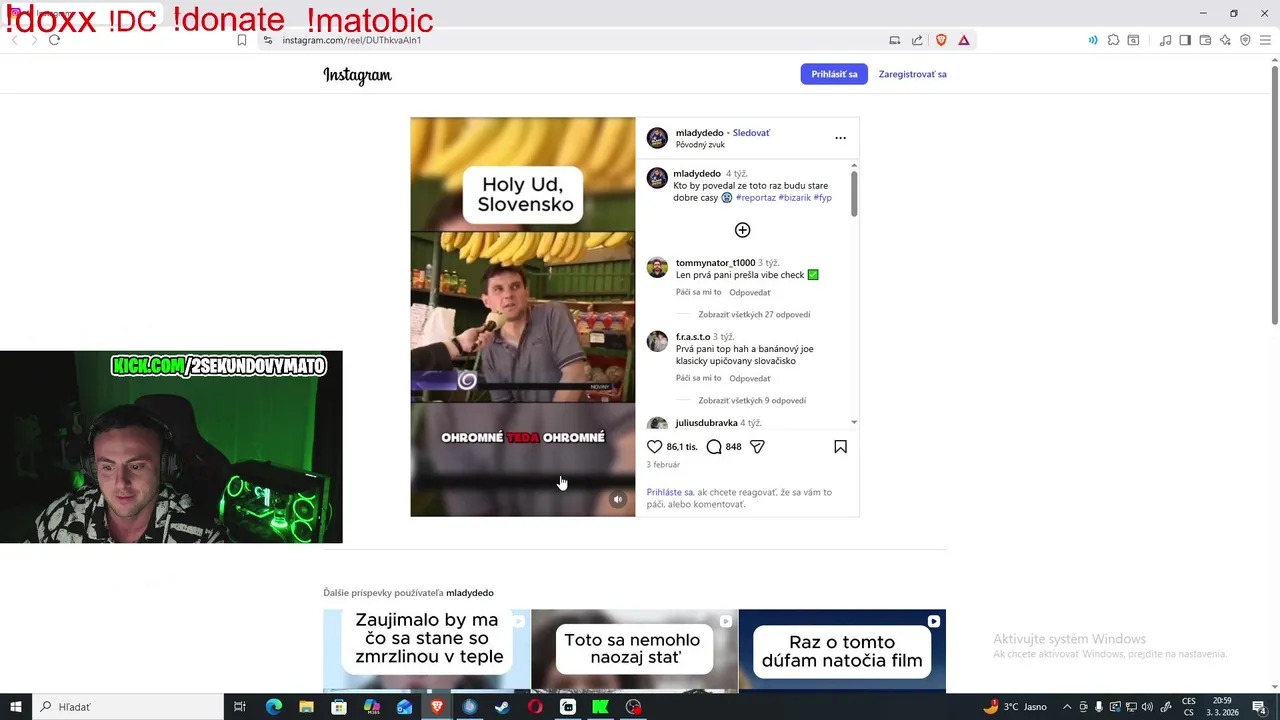Open thumbnail 'Zaujimalo by ma čo sa stane'
Screen dimensions: 1280x720
click(427, 651)
